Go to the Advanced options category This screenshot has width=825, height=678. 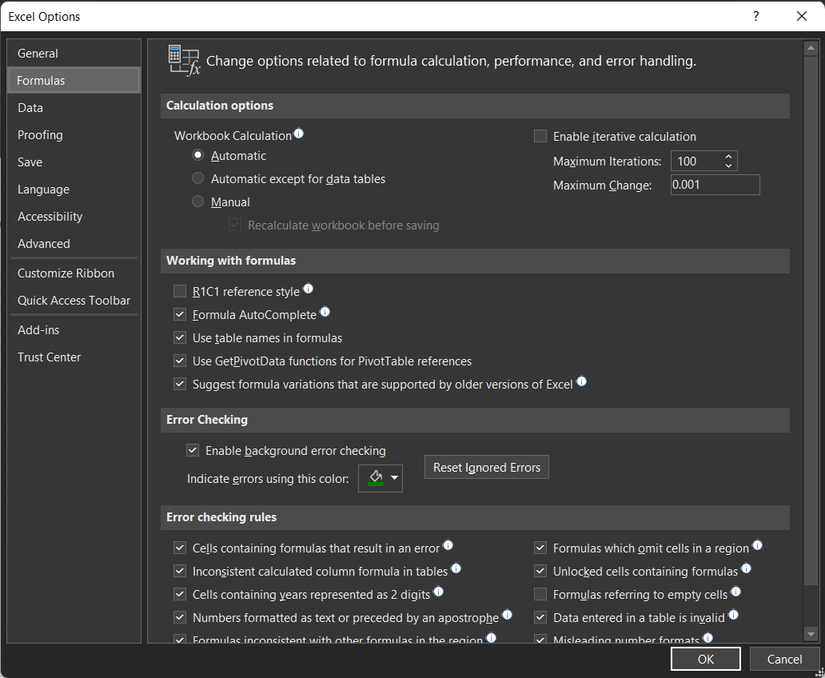(74, 244)
